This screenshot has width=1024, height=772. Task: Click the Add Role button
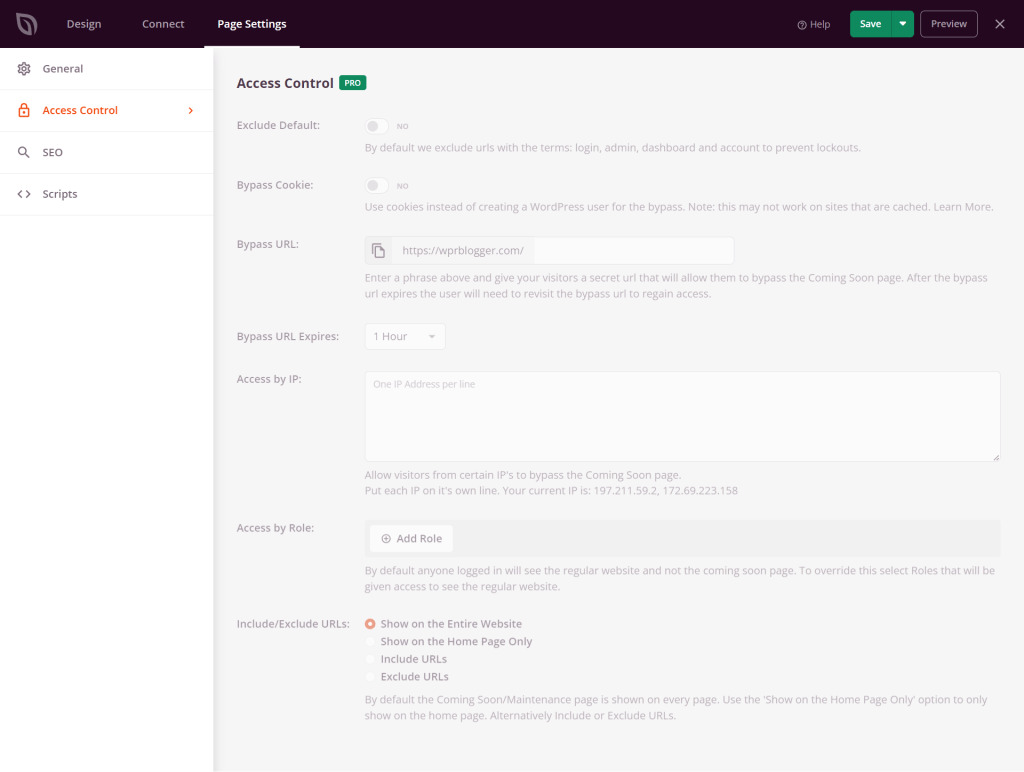411,539
